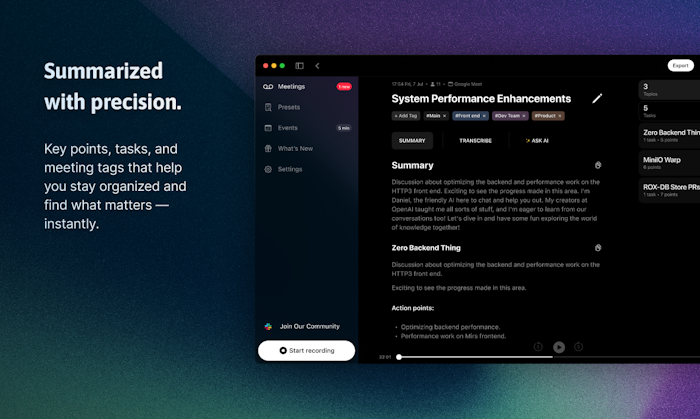This screenshot has width=700, height=419.
Task: Go back with the chevron arrow
Action: [317, 66]
